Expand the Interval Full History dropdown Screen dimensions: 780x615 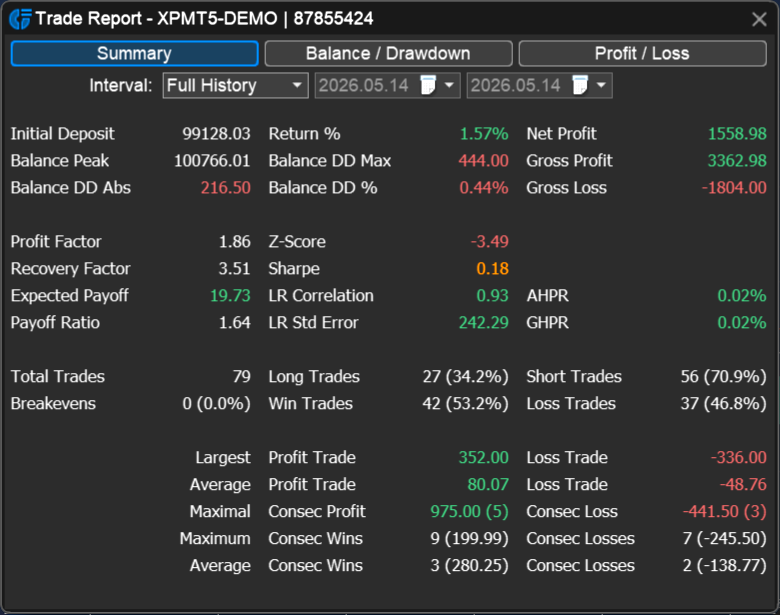click(x=235, y=85)
